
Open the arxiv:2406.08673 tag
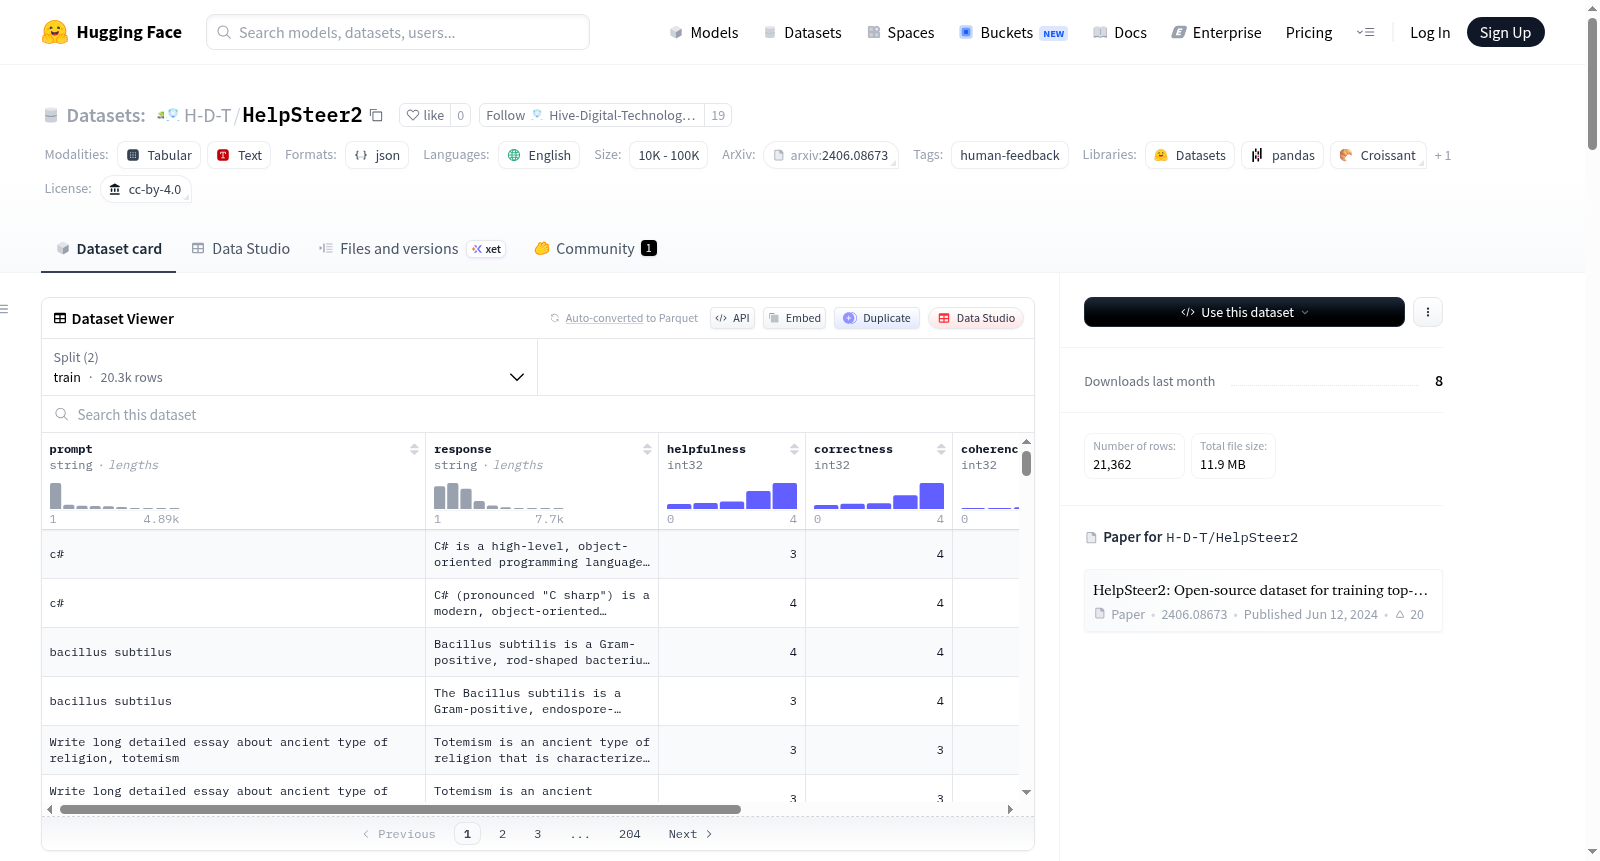click(x=831, y=155)
